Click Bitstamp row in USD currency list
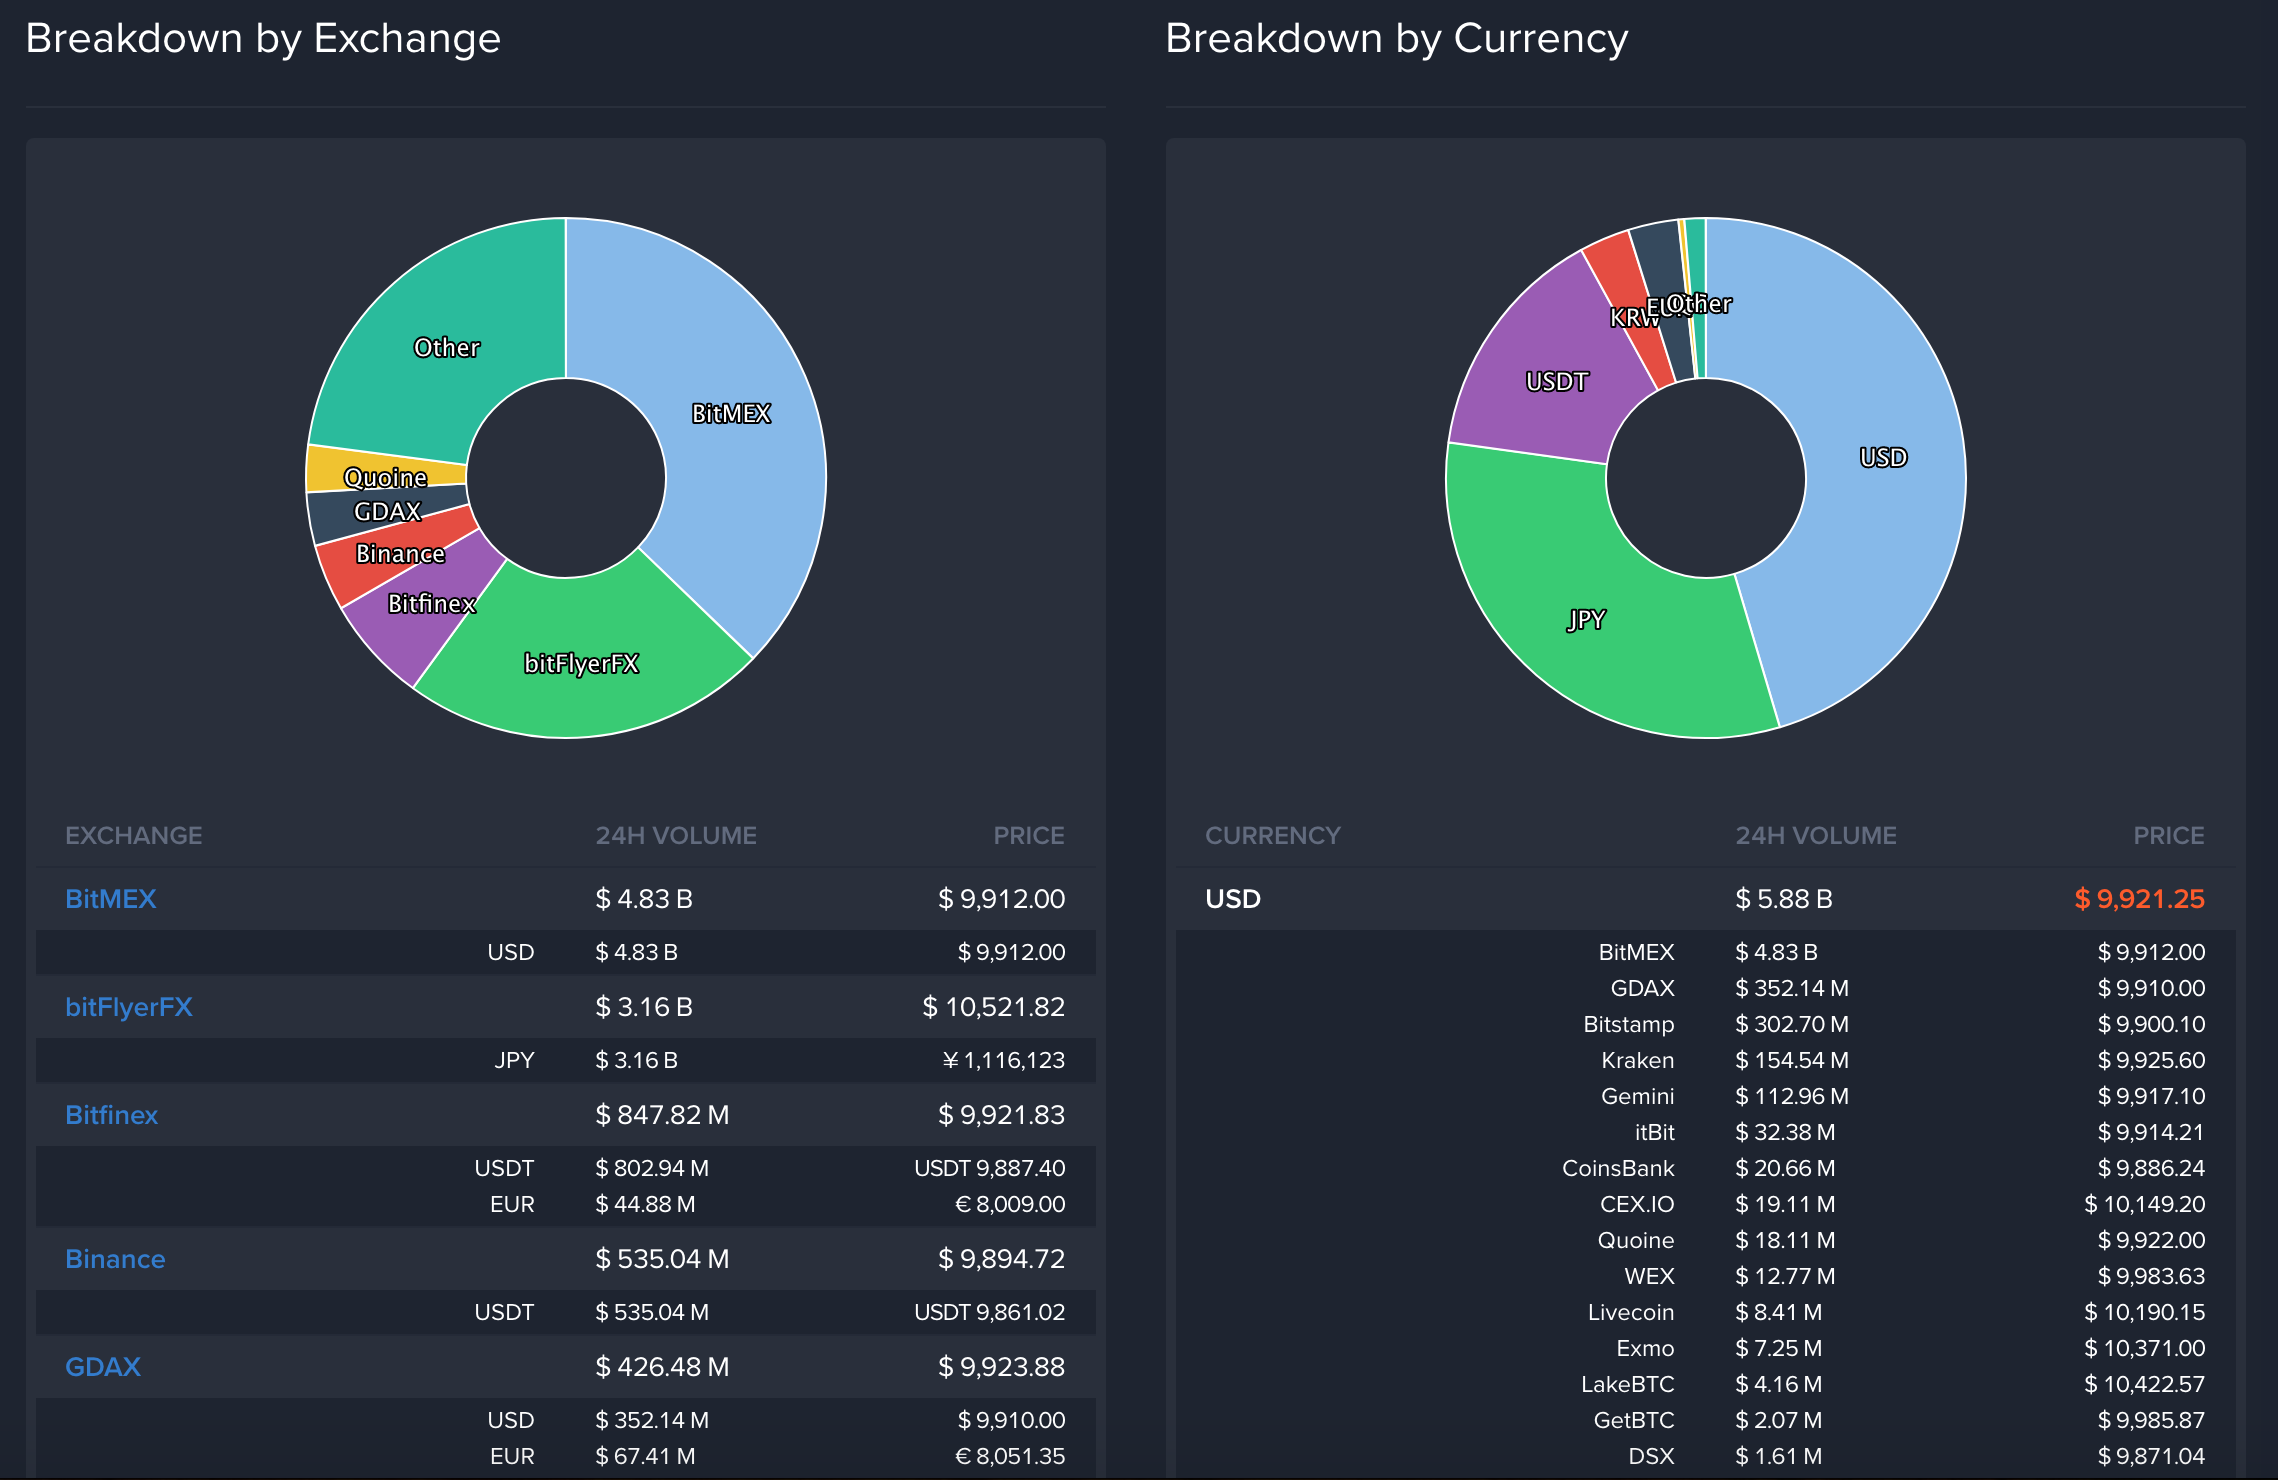This screenshot has width=2278, height=1480. [1706, 1024]
